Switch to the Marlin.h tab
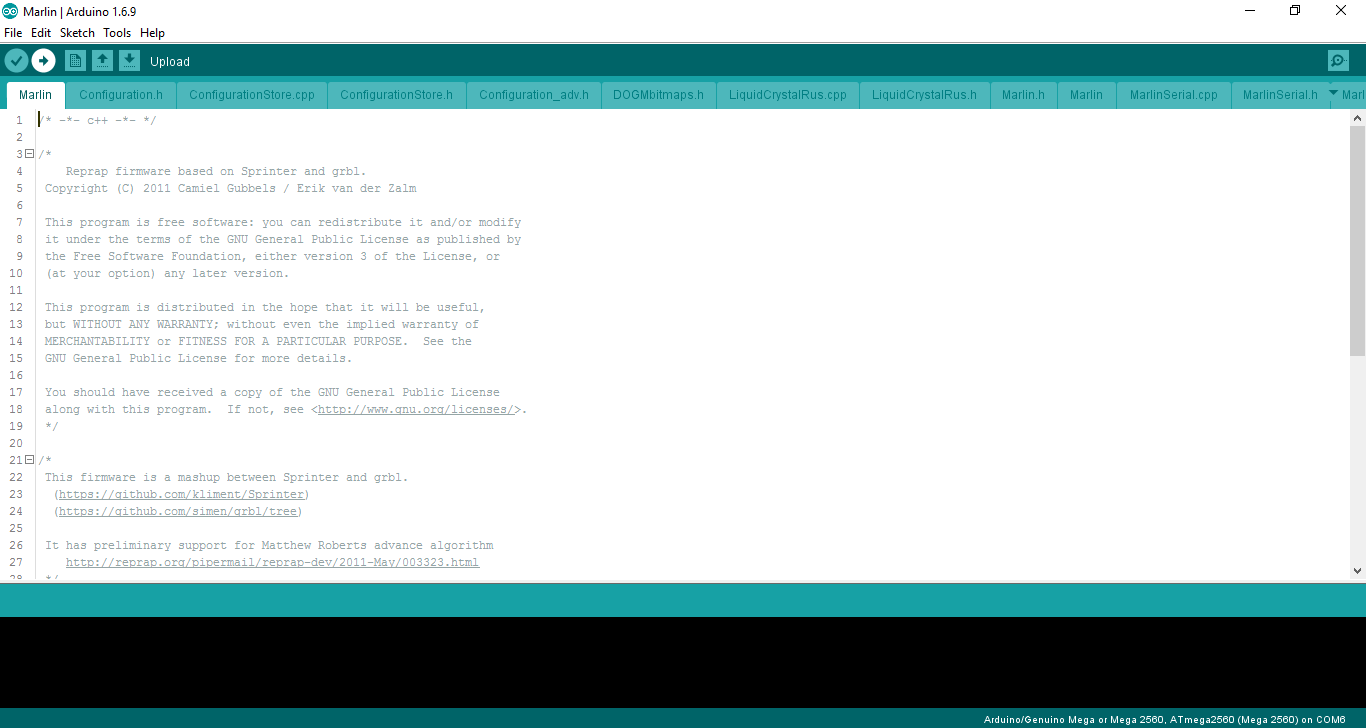 coord(1024,95)
